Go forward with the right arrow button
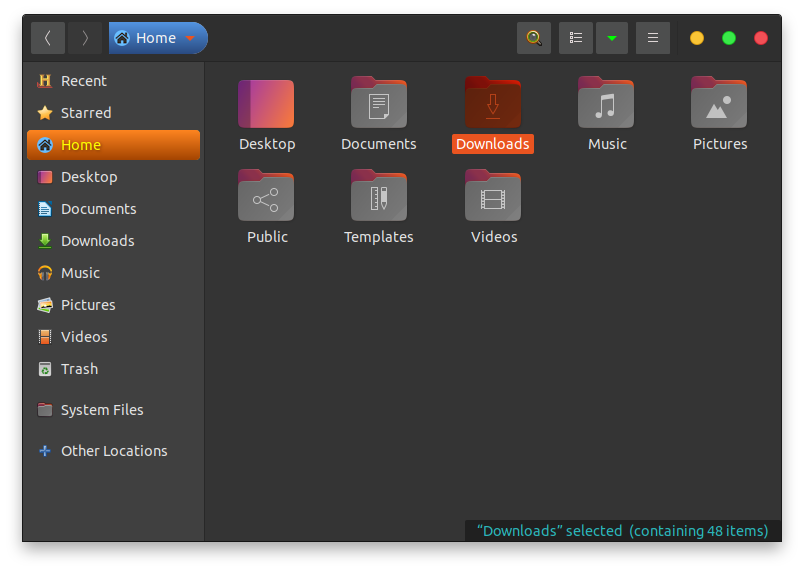The image size is (804, 572). click(x=85, y=38)
